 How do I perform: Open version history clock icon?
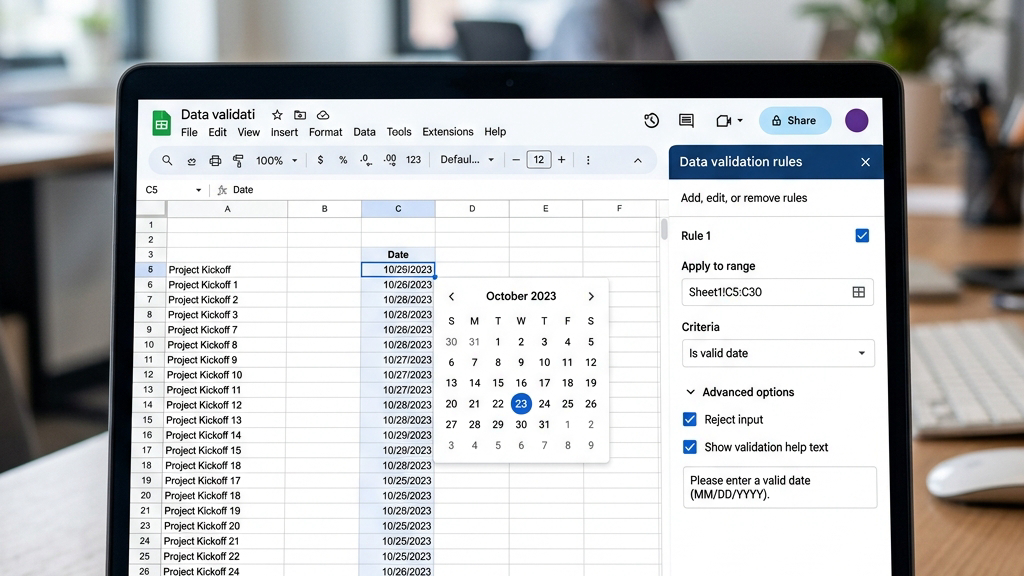[x=651, y=120]
